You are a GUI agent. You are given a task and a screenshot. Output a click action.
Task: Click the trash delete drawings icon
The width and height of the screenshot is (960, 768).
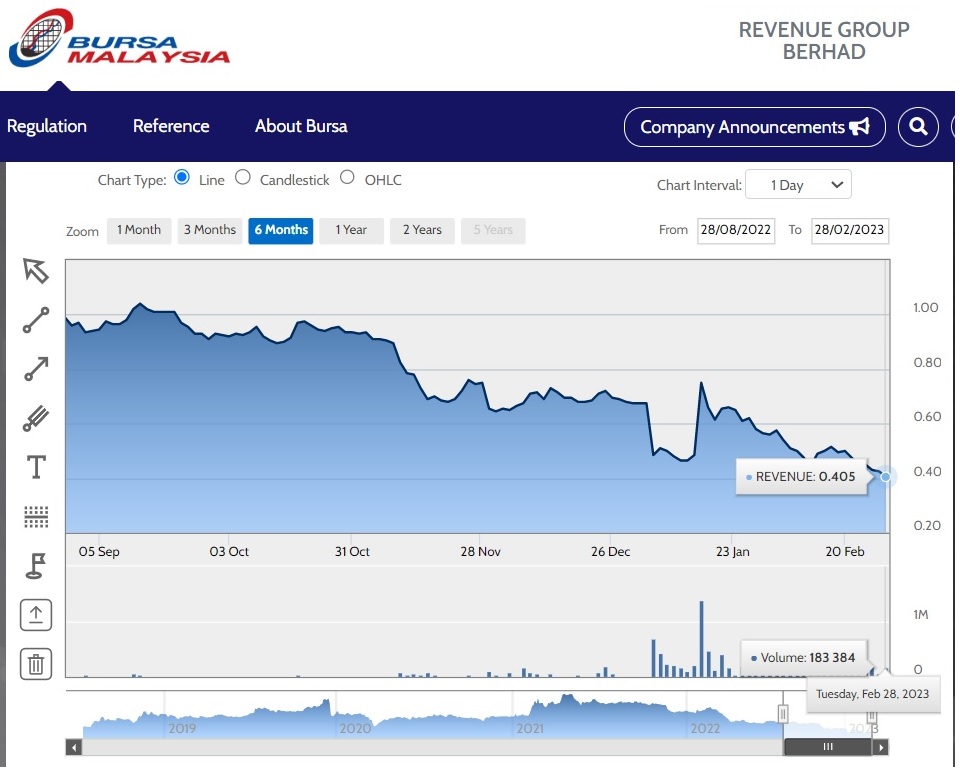36,664
